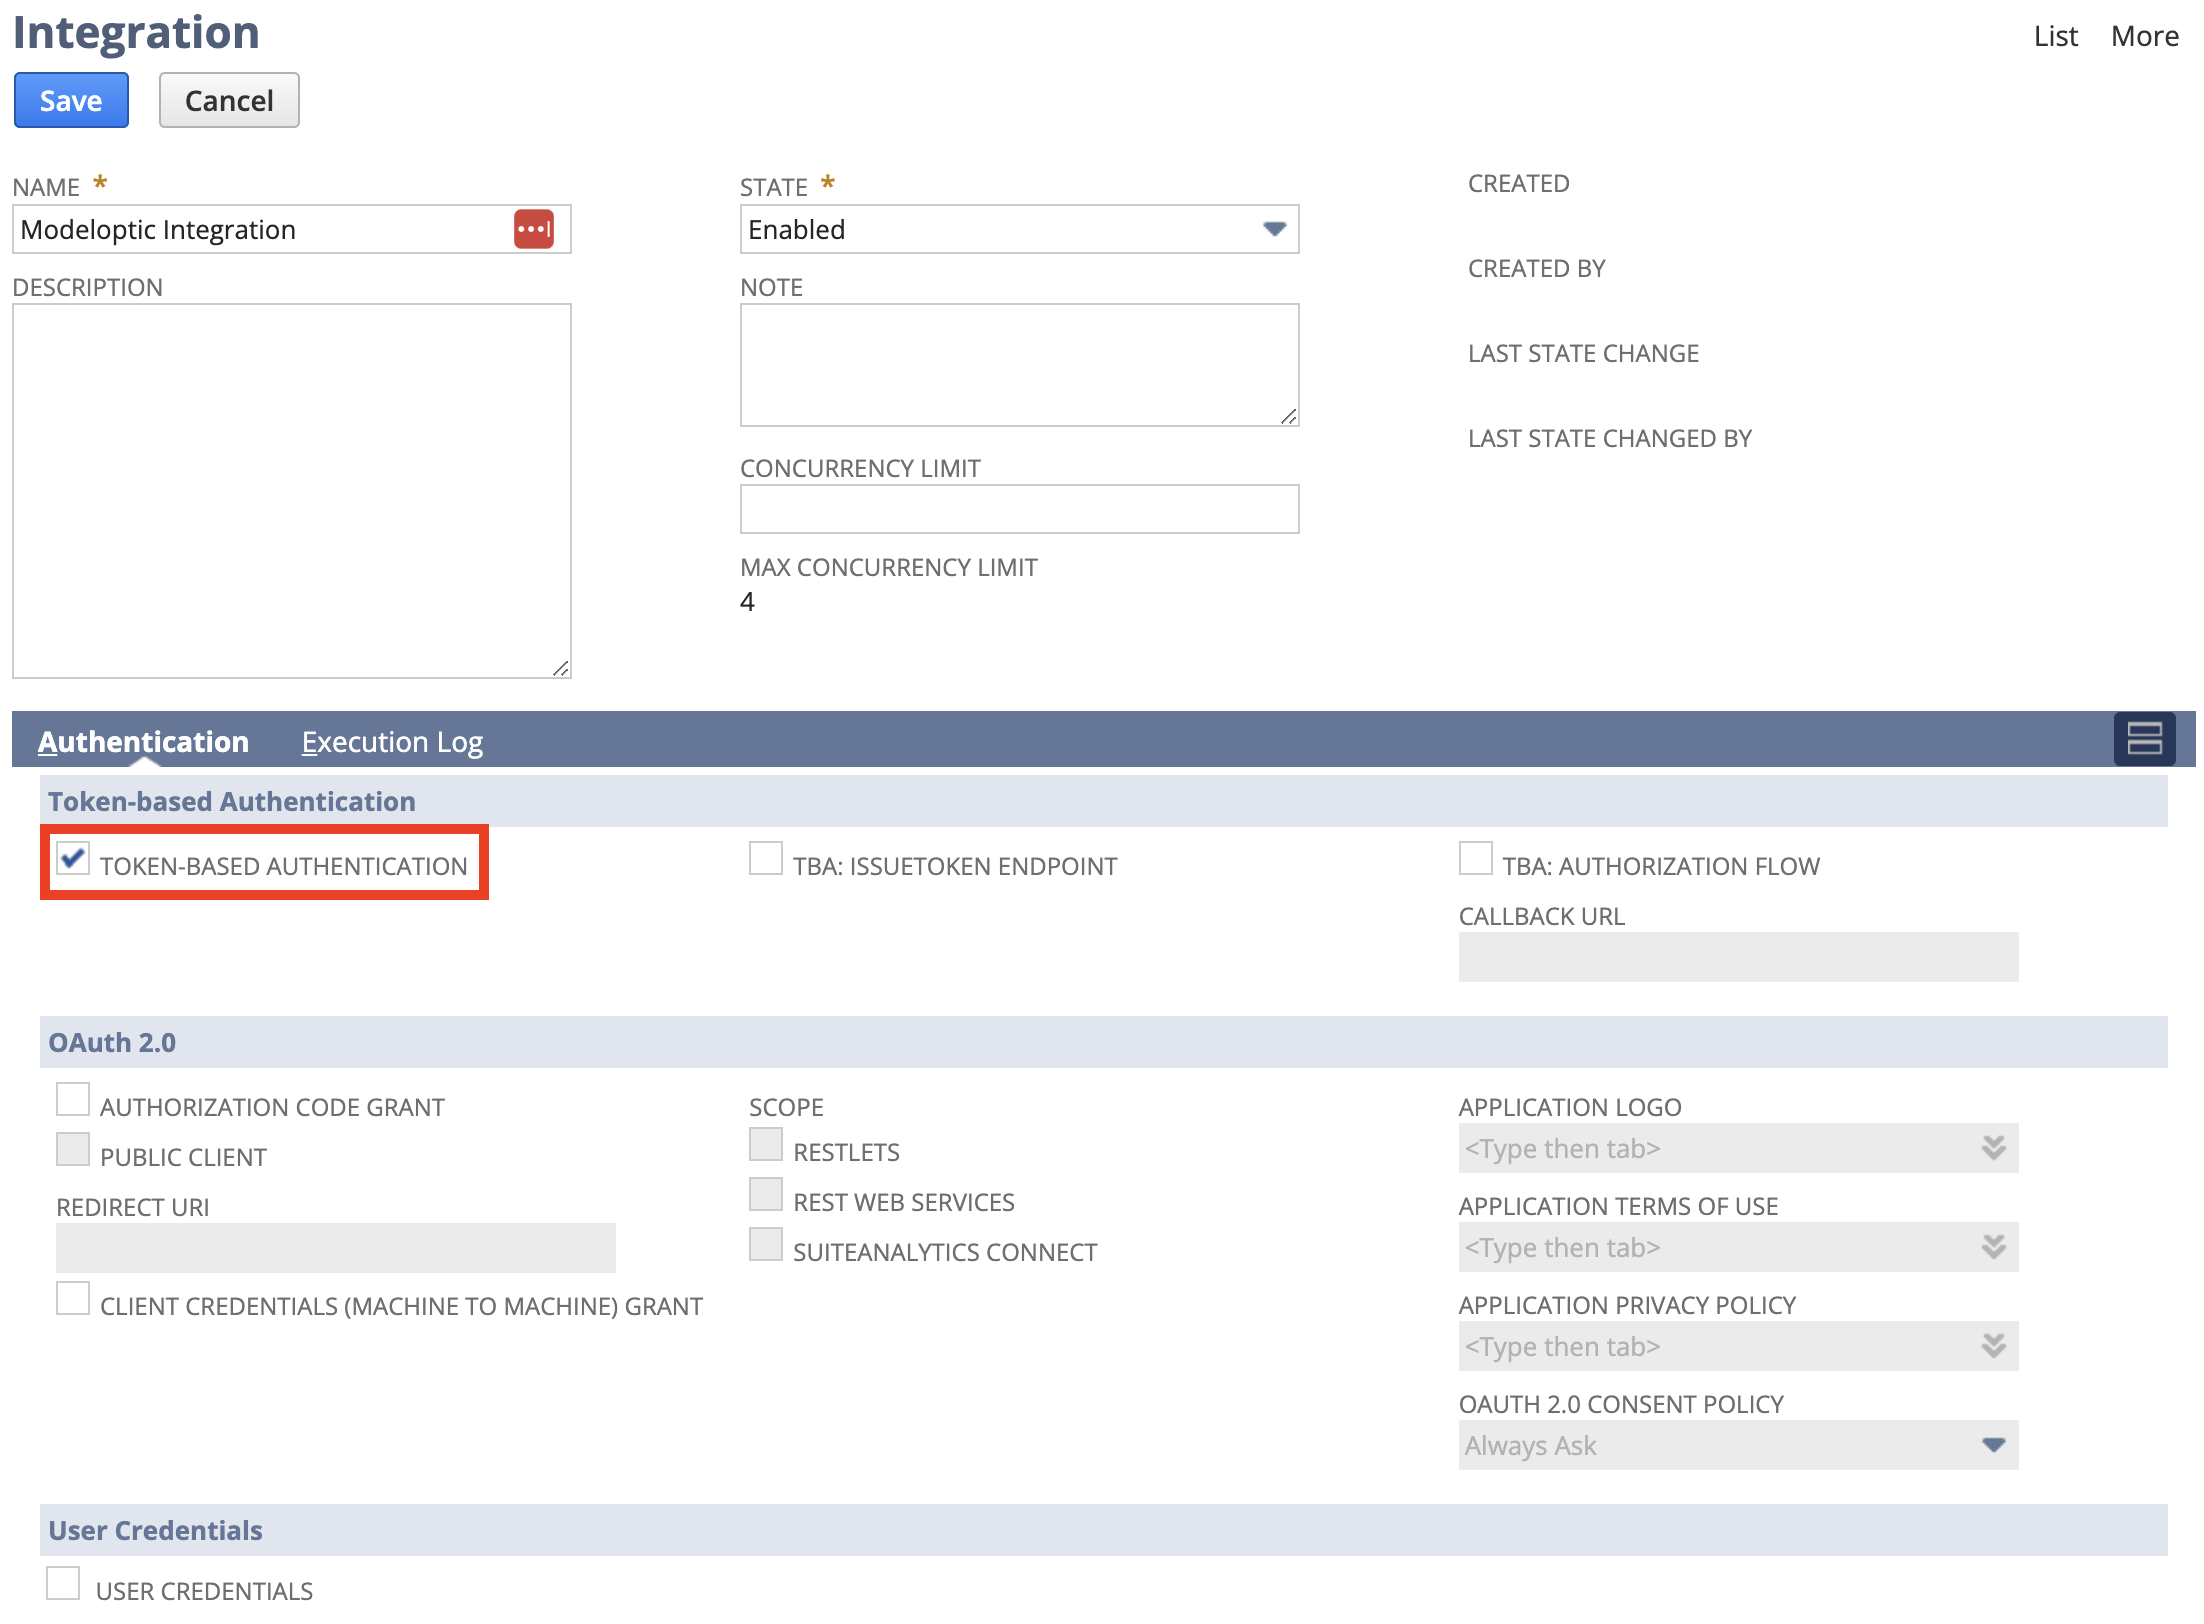The height and width of the screenshot is (1624, 2204).
Task: Expand the Application Logo double-chevron dropdown
Action: point(1993,1148)
